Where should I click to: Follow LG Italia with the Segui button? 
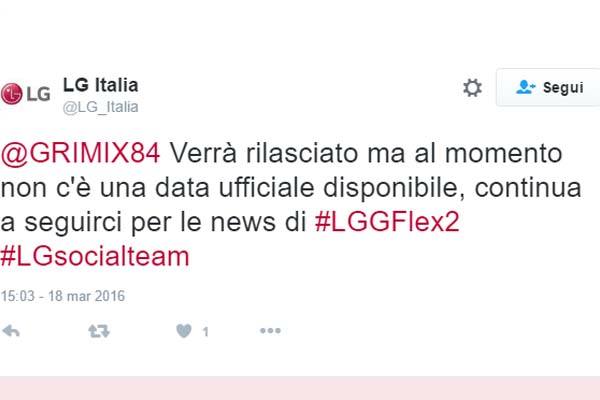pyautogui.click(x=548, y=87)
